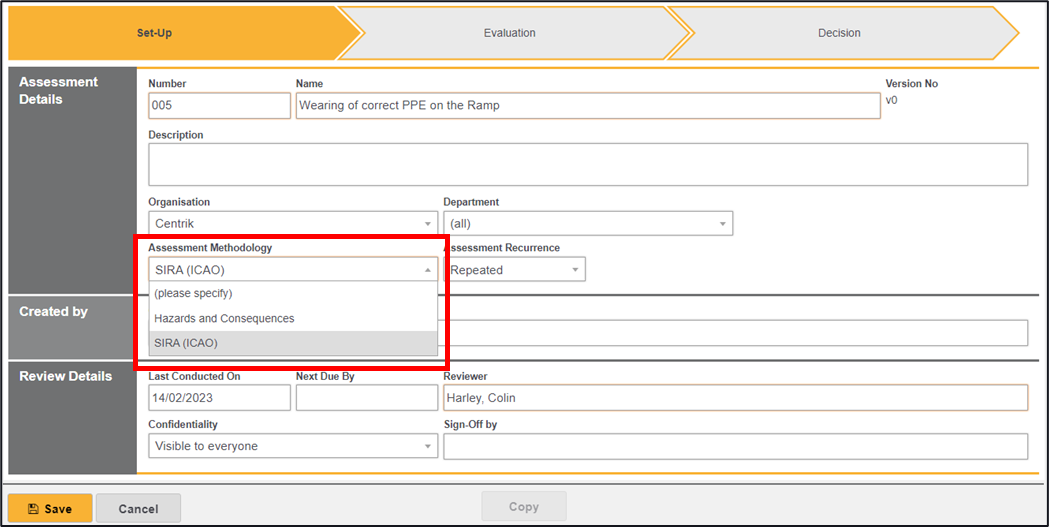Expand the Department dropdown
The image size is (1049, 527).
pyautogui.click(x=587, y=224)
